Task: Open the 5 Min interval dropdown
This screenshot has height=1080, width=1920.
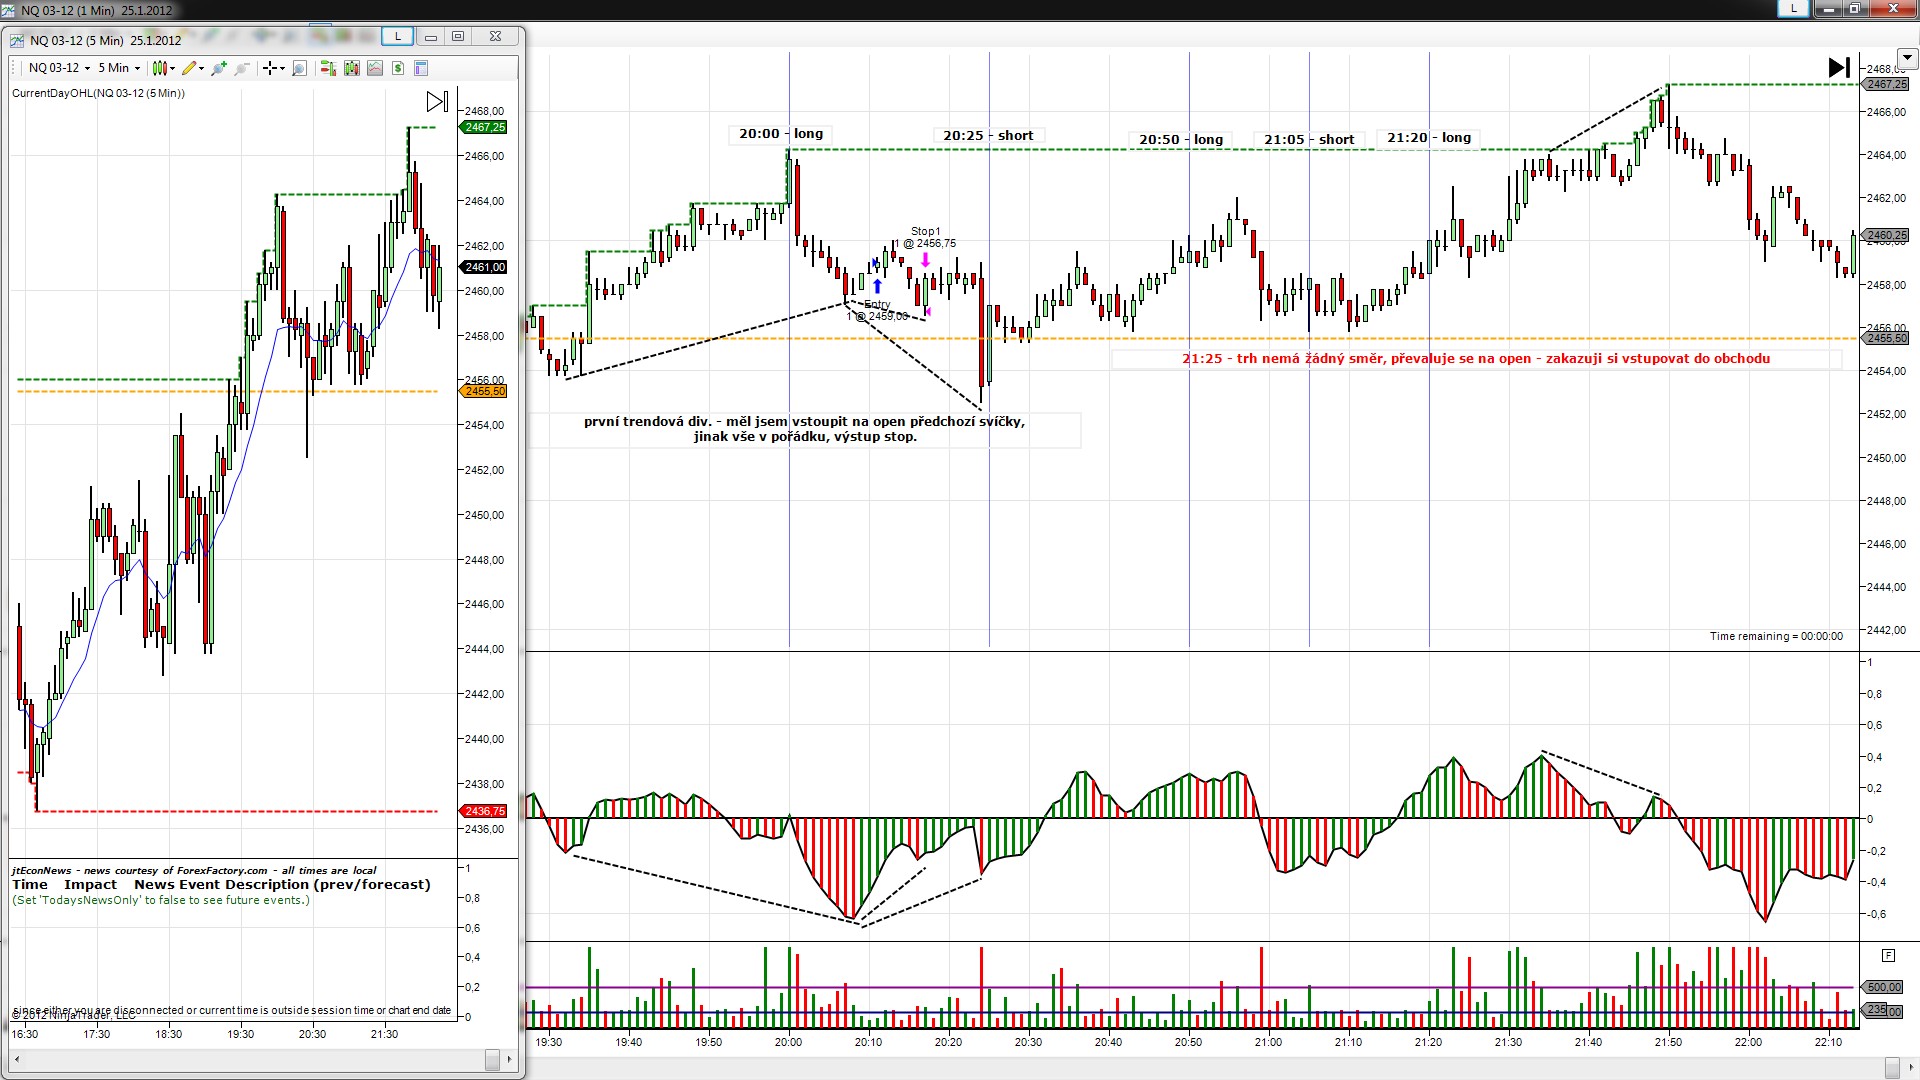Action: point(119,68)
